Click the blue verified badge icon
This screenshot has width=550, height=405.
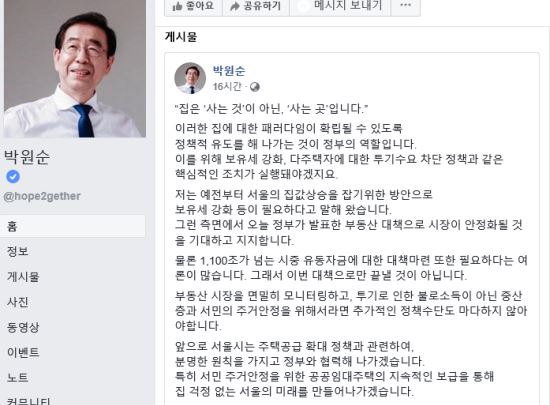coord(13,176)
